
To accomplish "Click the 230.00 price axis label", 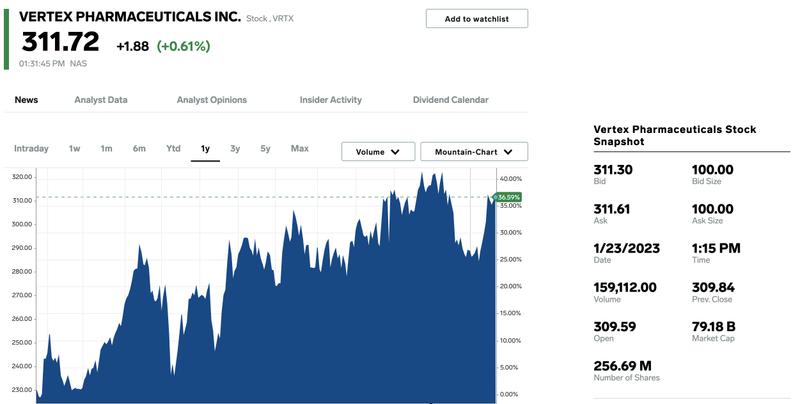I will tap(22, 390).
